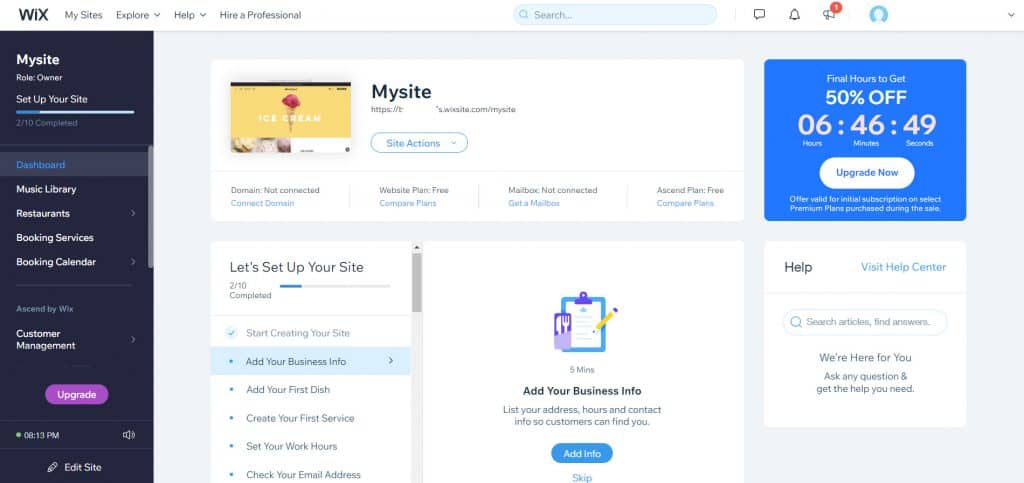Click the setup checklist scrollbar
This screenshot has height=483, width=1024.
tap(417, 282)
